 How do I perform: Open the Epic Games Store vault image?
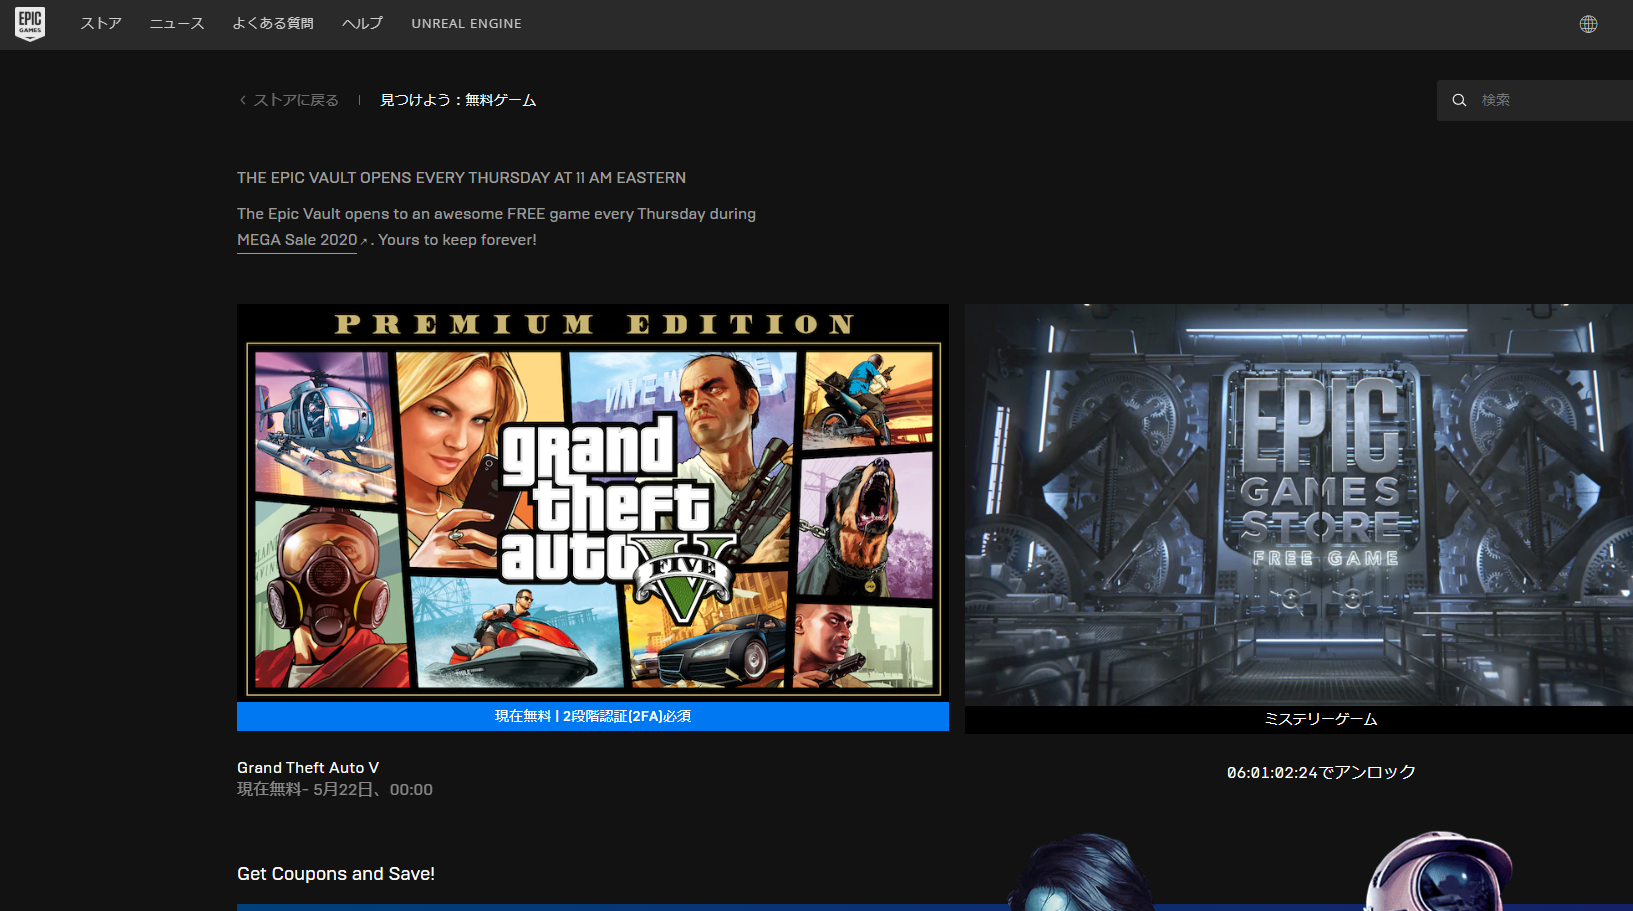(x=1299, y=505)
